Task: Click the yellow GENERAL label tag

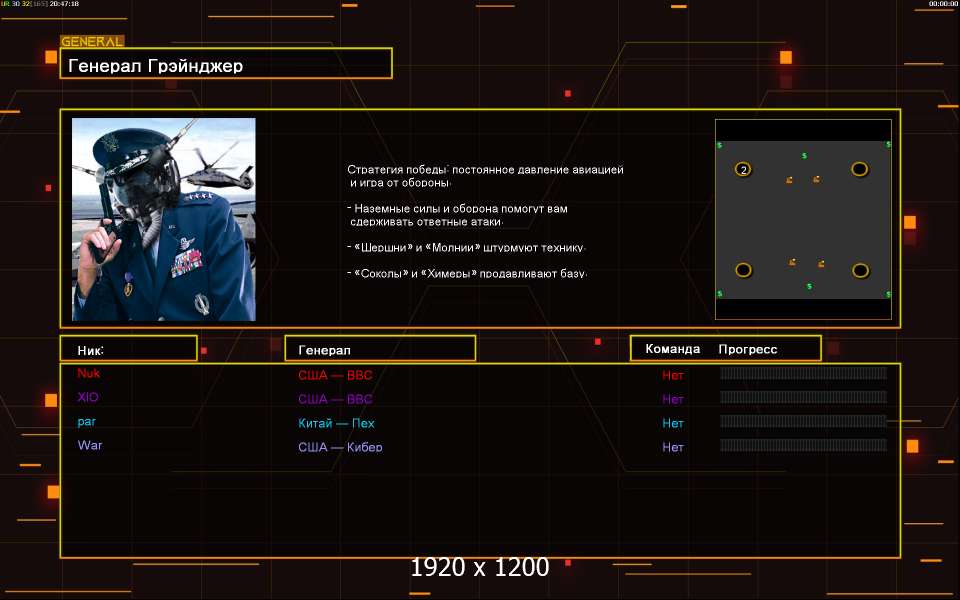Action: [92, 42]
